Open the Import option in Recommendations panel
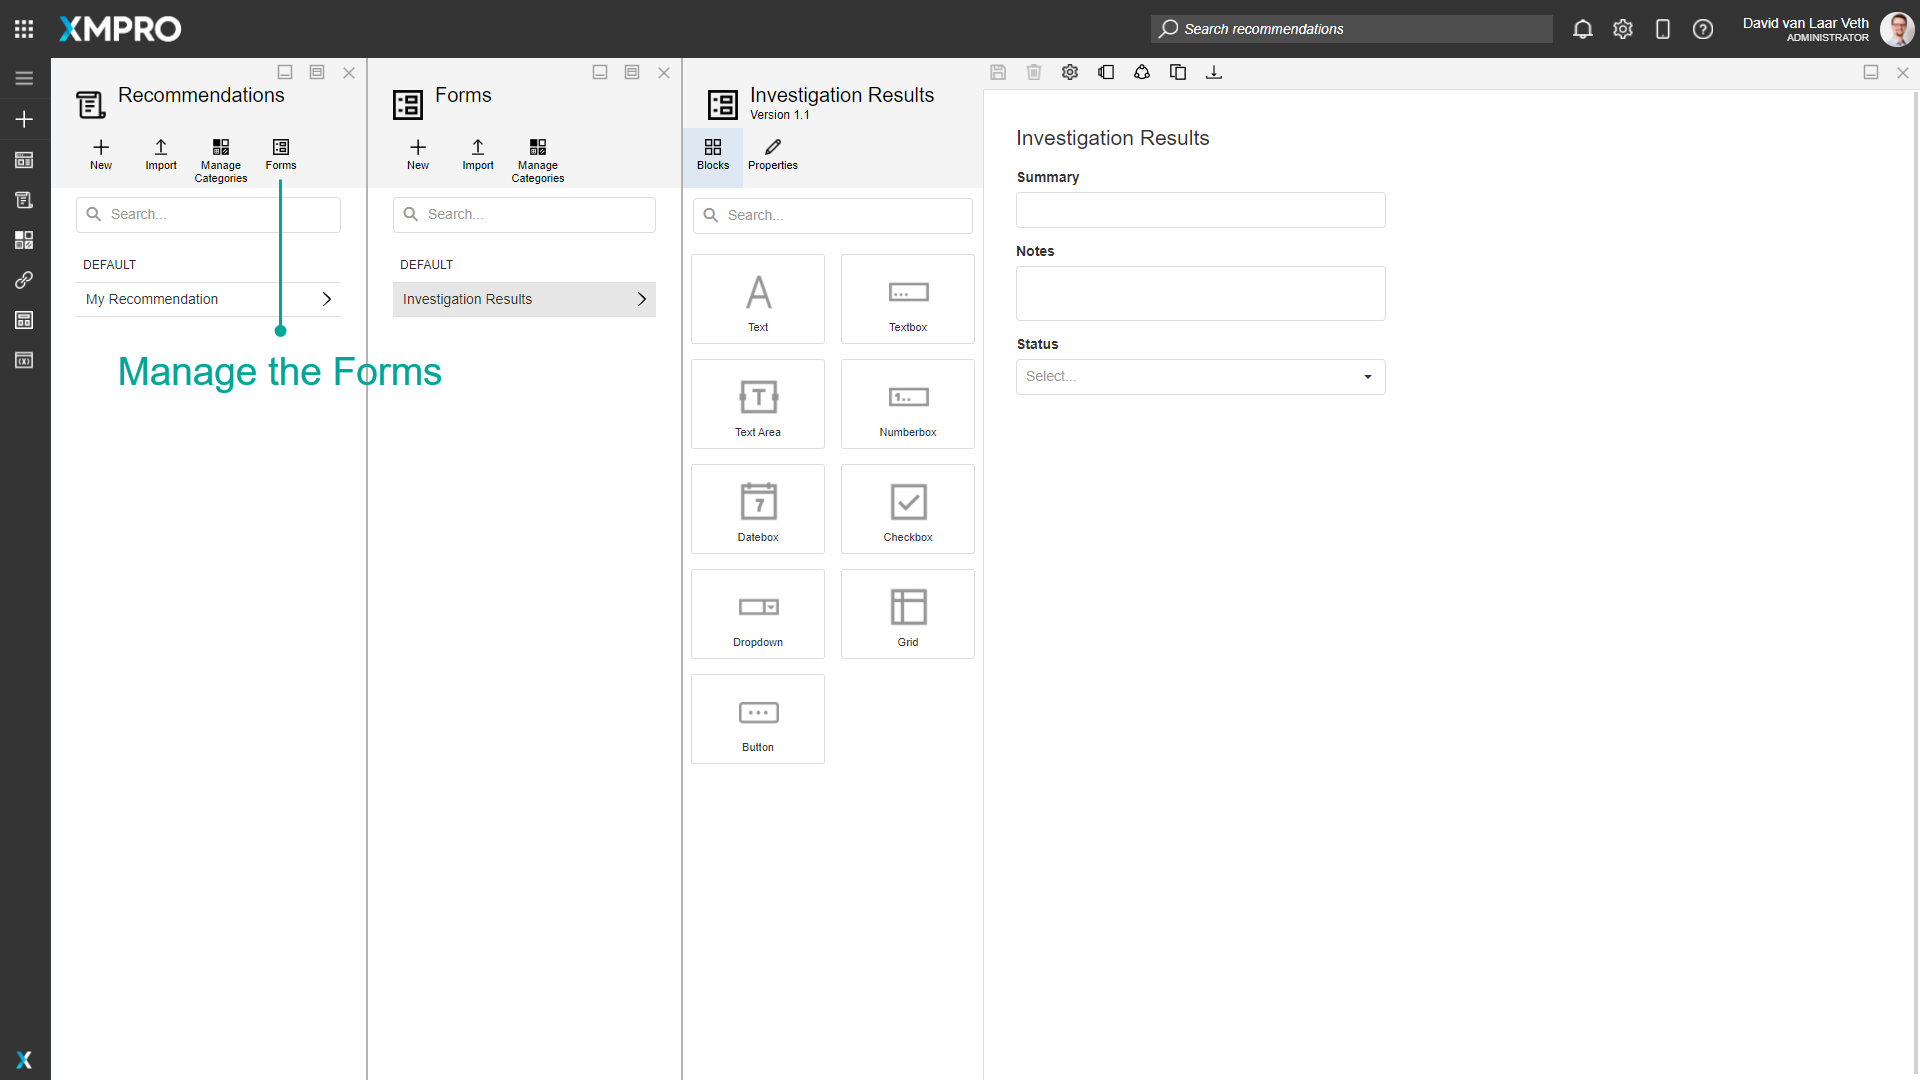 pyautogui.click(x=160, y=154)
